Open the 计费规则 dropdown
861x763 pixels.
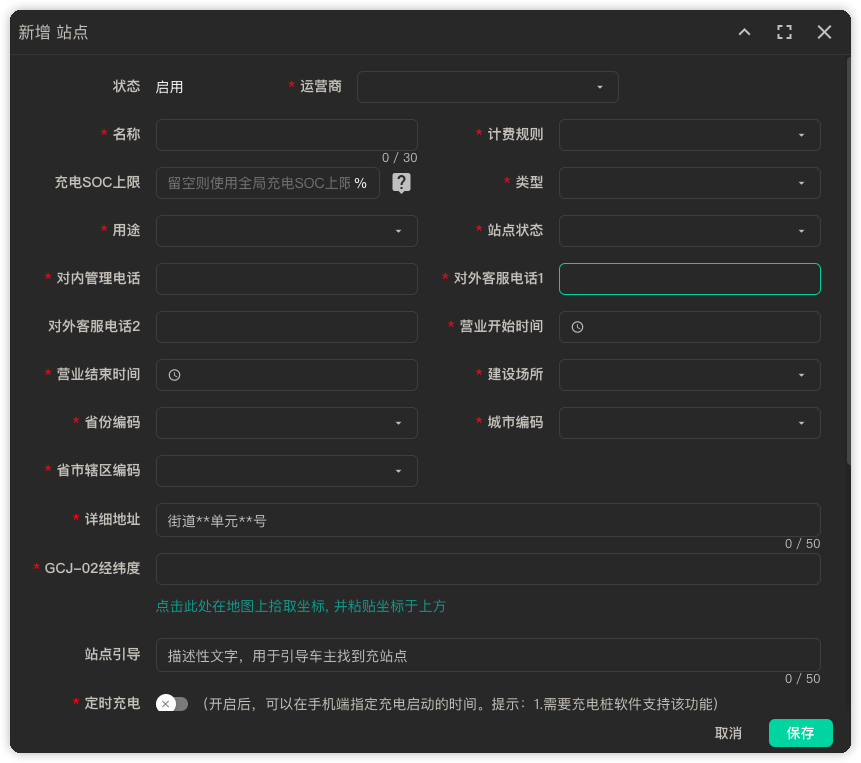[x=690, y=135]
